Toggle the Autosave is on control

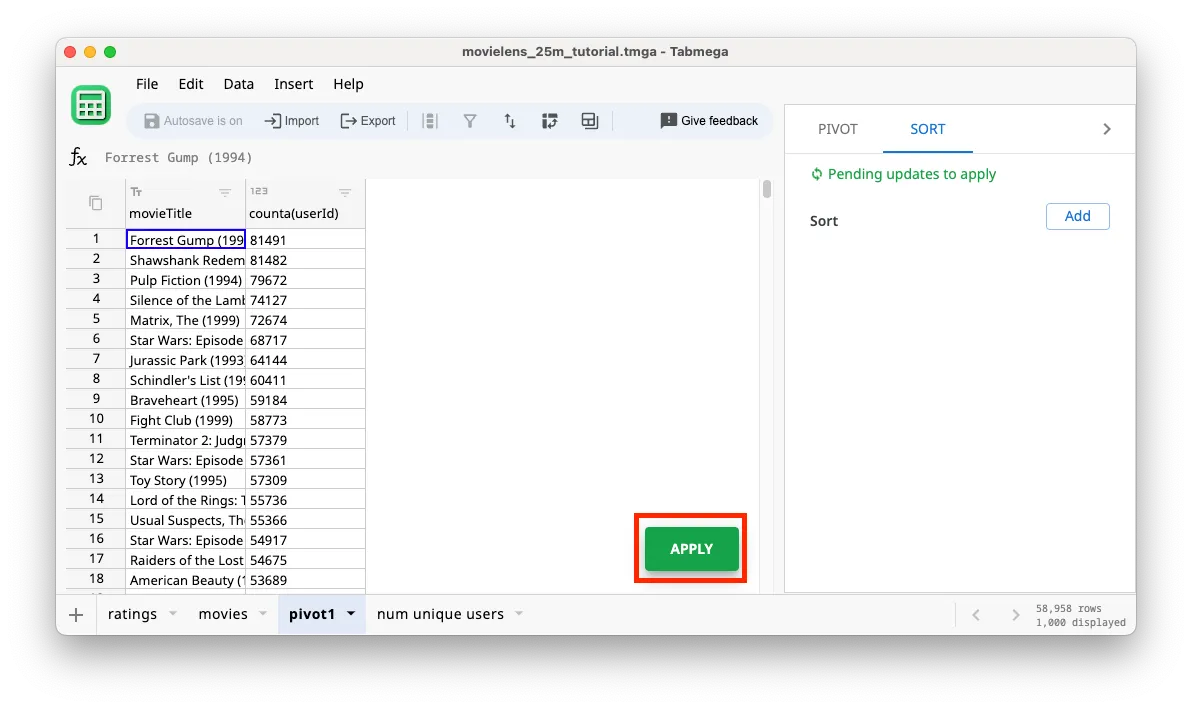tap(192, 120)
